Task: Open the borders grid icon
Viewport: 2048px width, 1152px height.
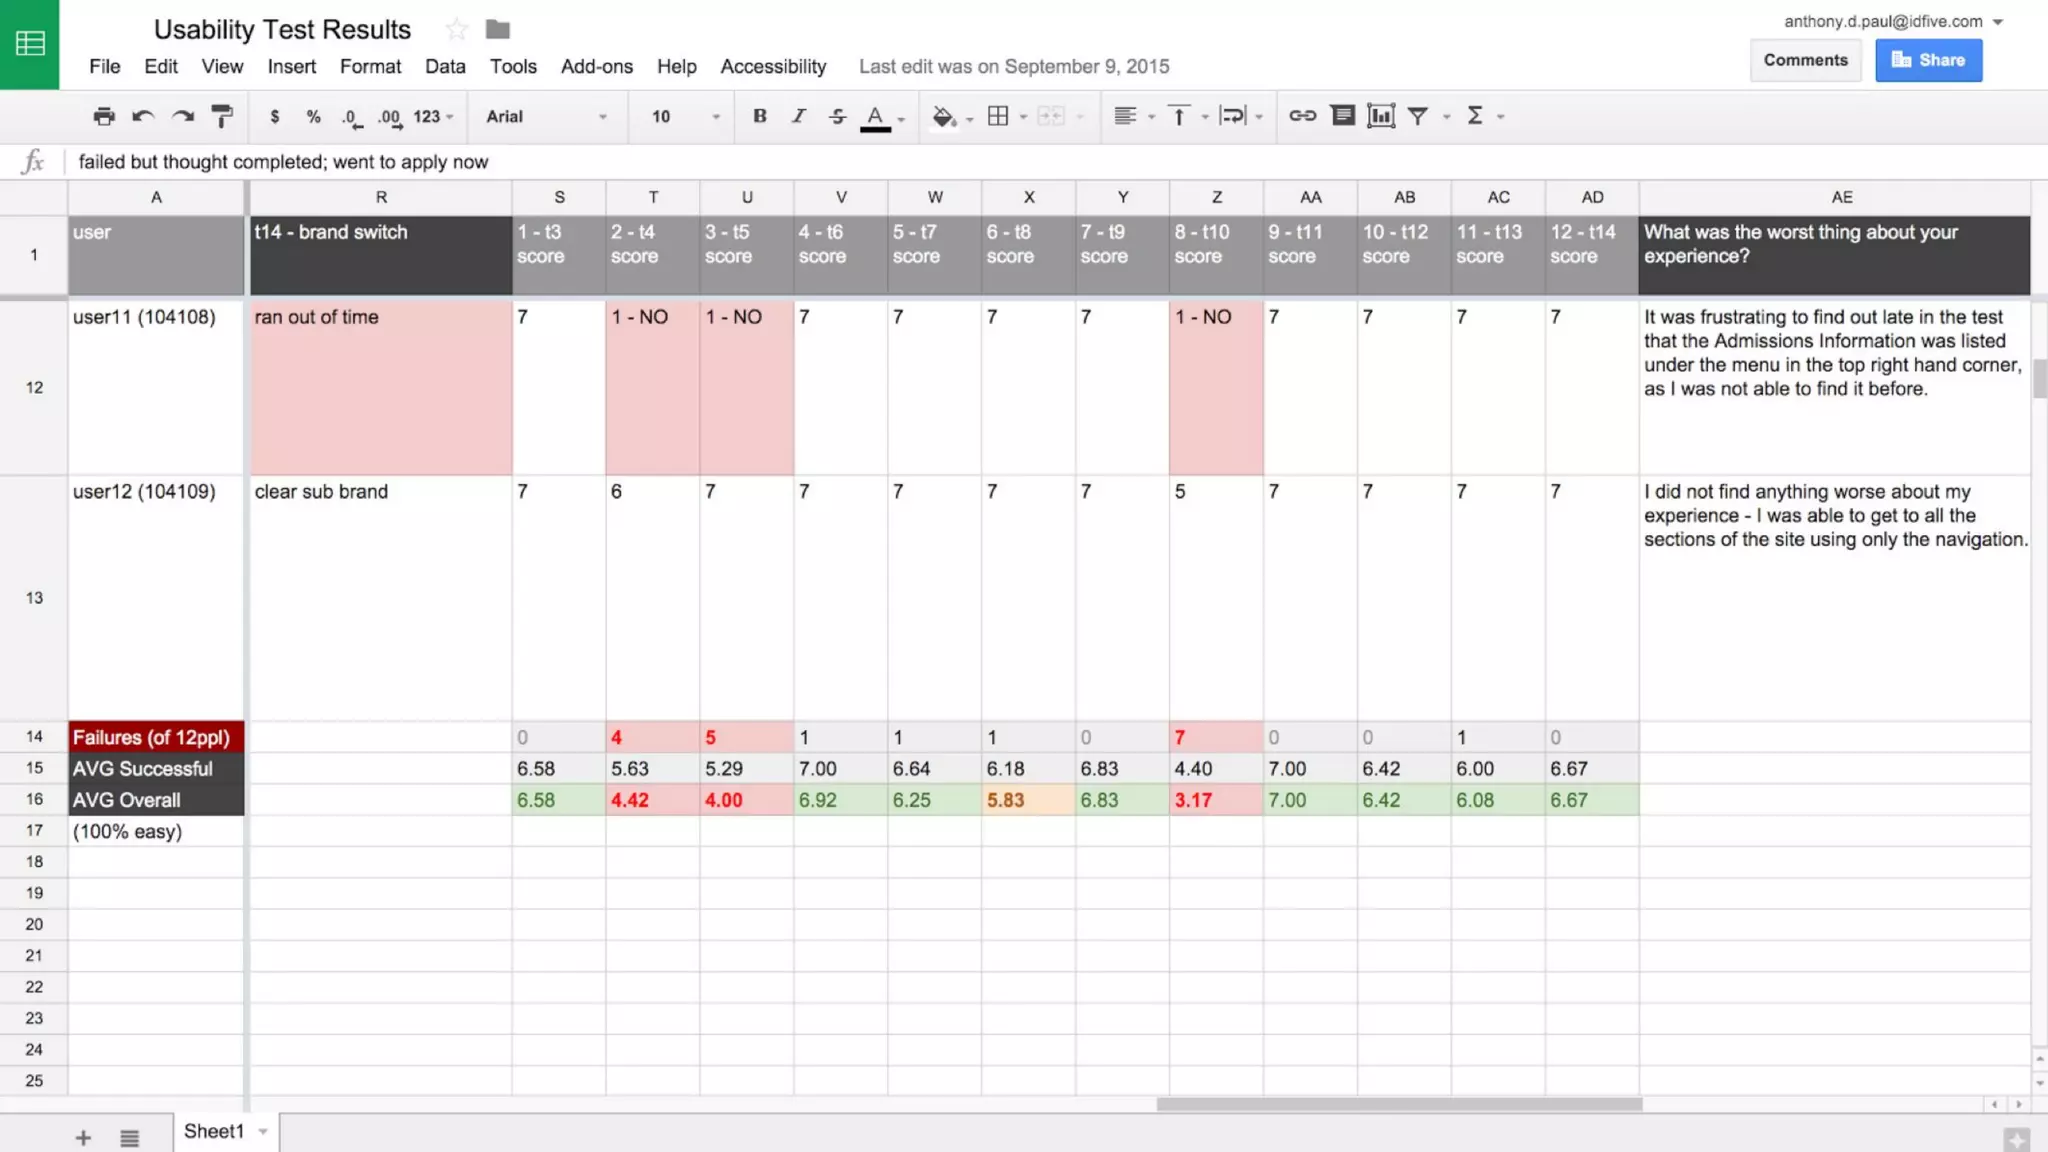Action: point(998,116)
